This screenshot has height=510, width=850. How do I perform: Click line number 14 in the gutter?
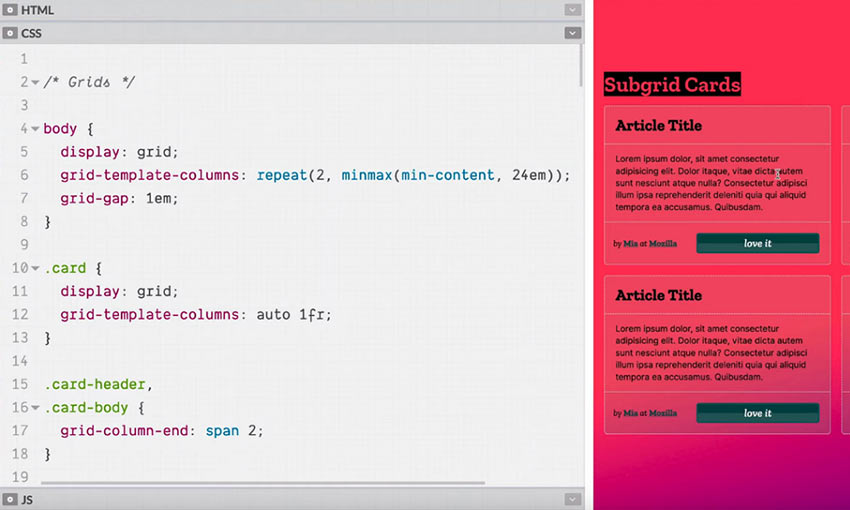(20, 361)
